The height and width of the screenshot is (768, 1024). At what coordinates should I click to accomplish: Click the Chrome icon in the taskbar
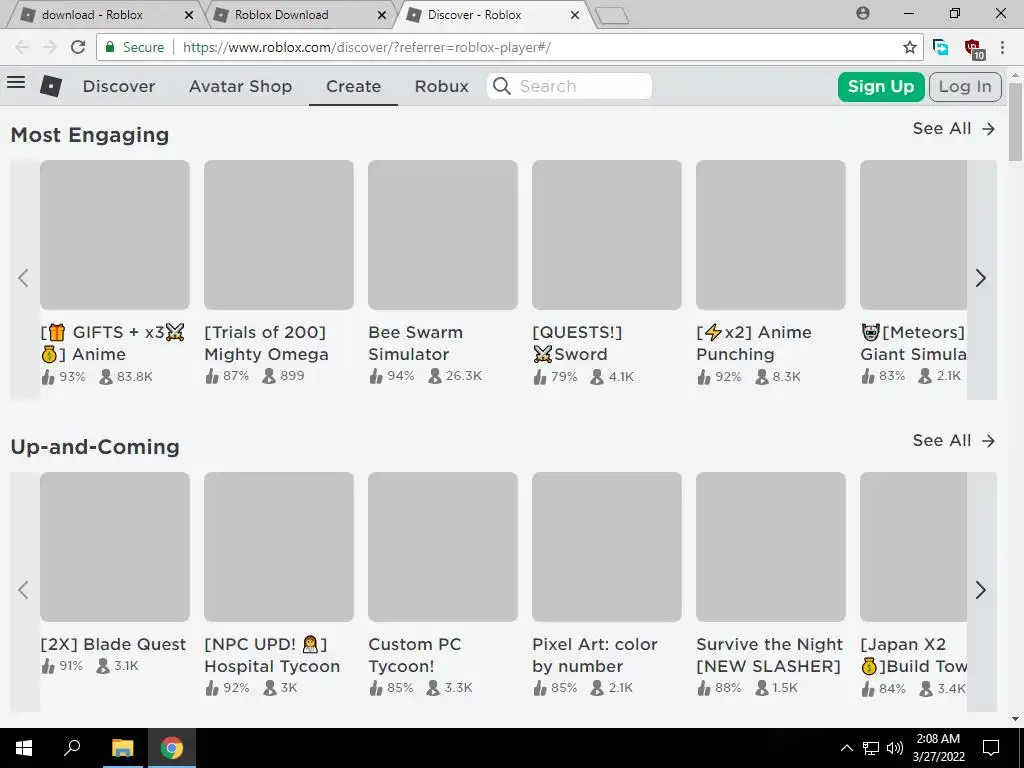(x=172, y=748)
